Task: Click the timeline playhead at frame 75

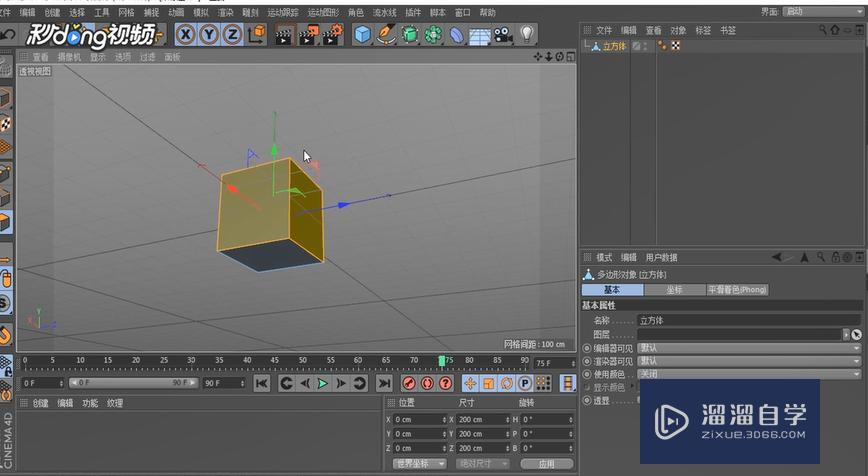Action: (x=442, y=361)
